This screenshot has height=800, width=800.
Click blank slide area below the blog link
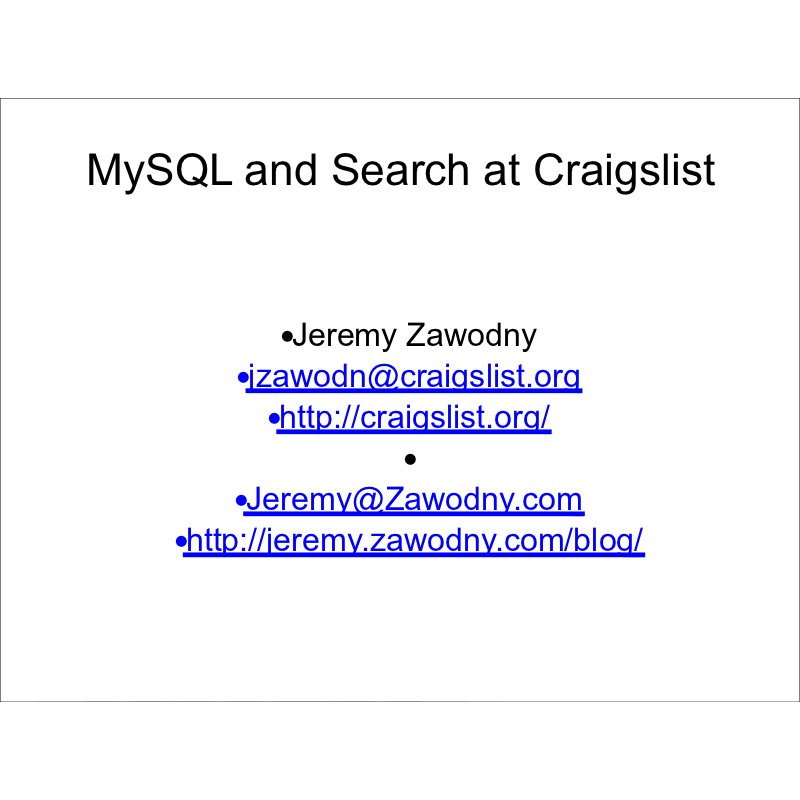pos(400,630)
